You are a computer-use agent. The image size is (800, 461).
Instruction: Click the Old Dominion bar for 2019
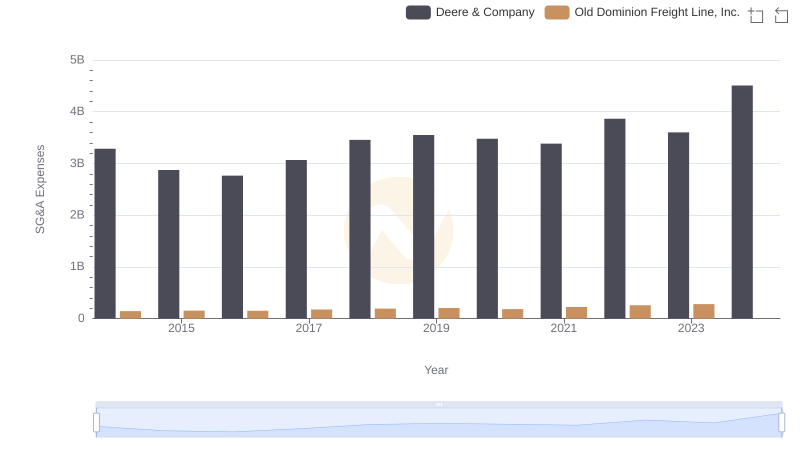[x=449, y=313]
